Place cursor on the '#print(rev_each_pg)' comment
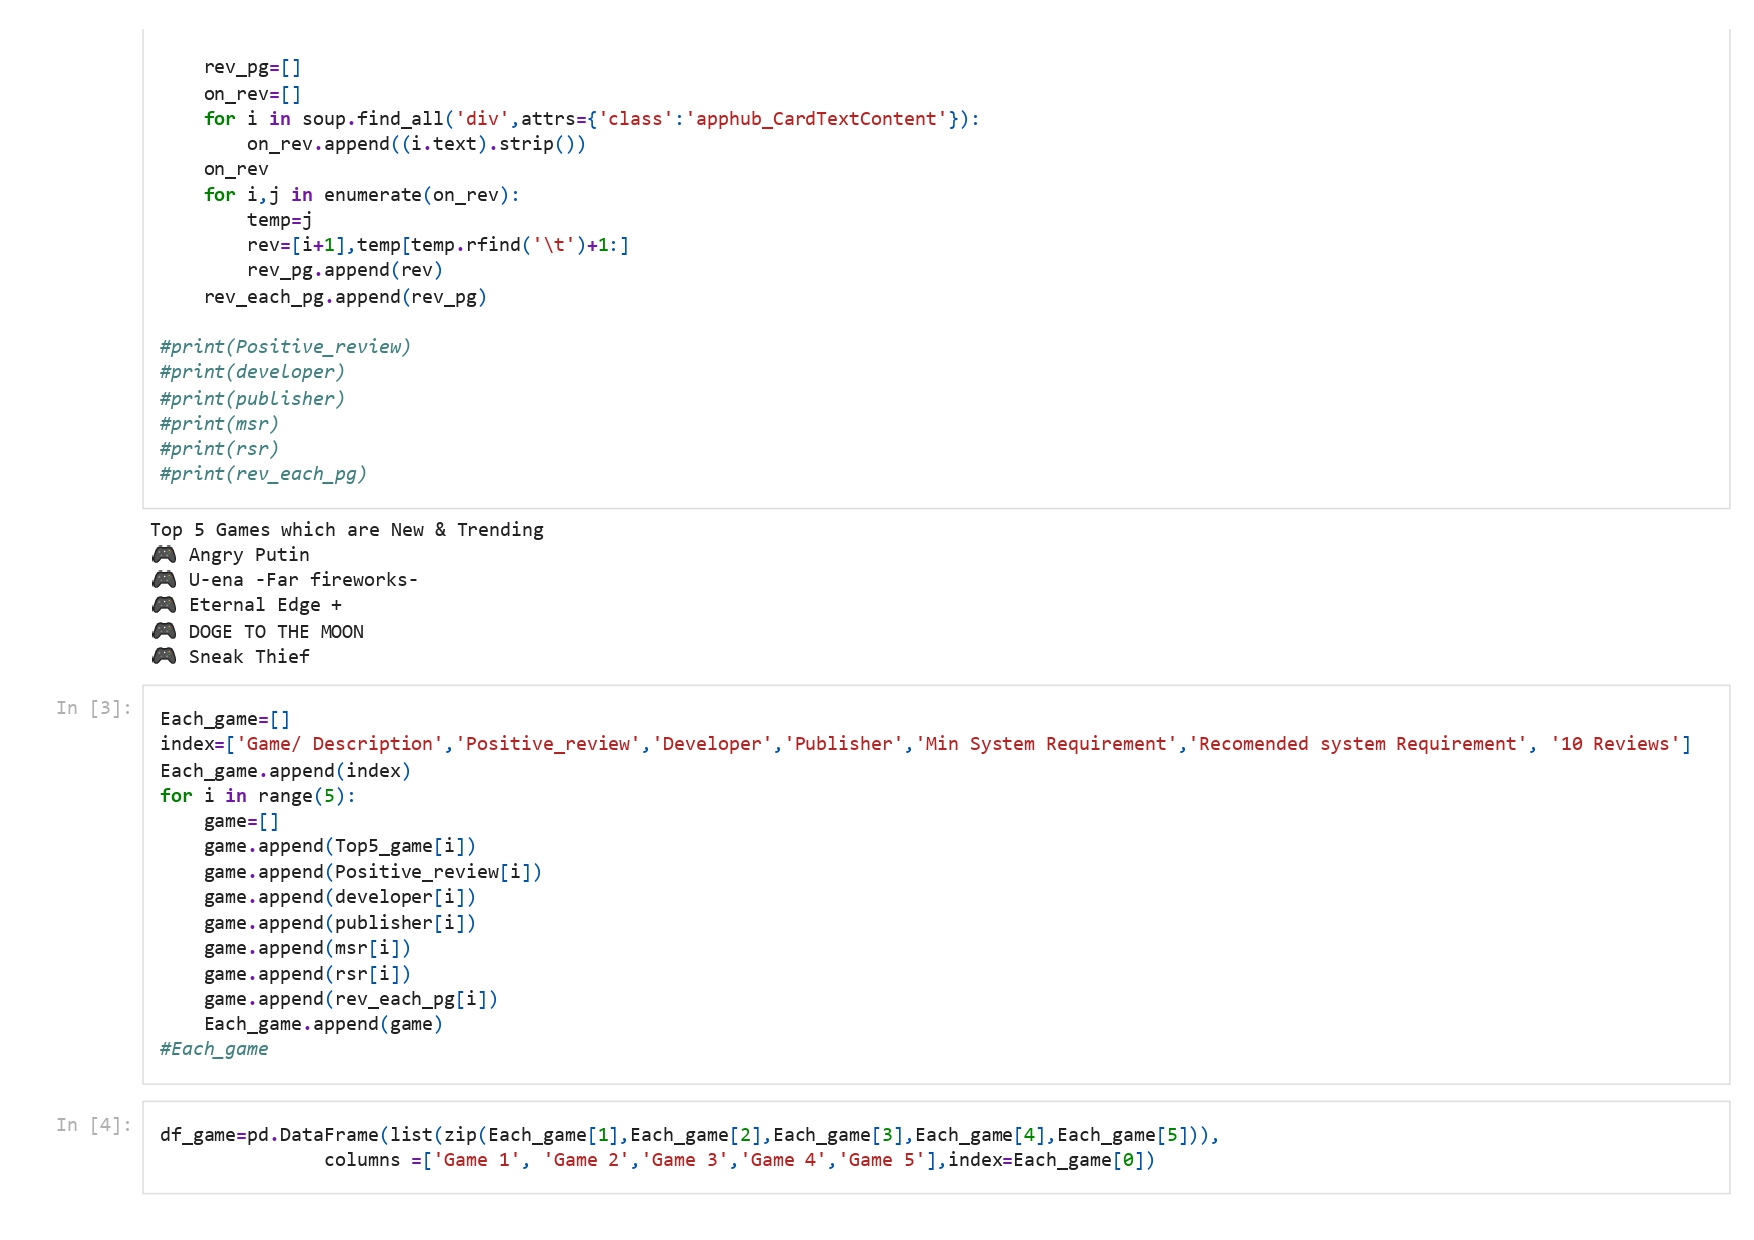1754x1240 pixels. pyautogui.click(x=263, y=474)
